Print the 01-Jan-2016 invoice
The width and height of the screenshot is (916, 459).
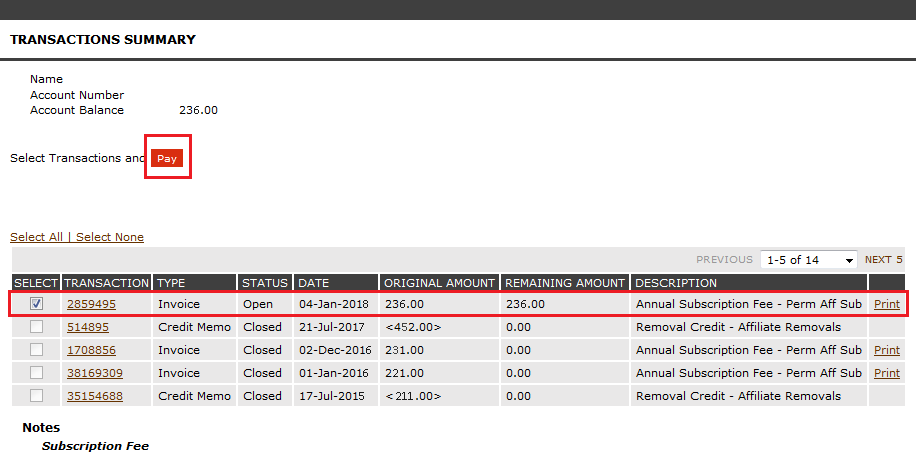(886, 373)
